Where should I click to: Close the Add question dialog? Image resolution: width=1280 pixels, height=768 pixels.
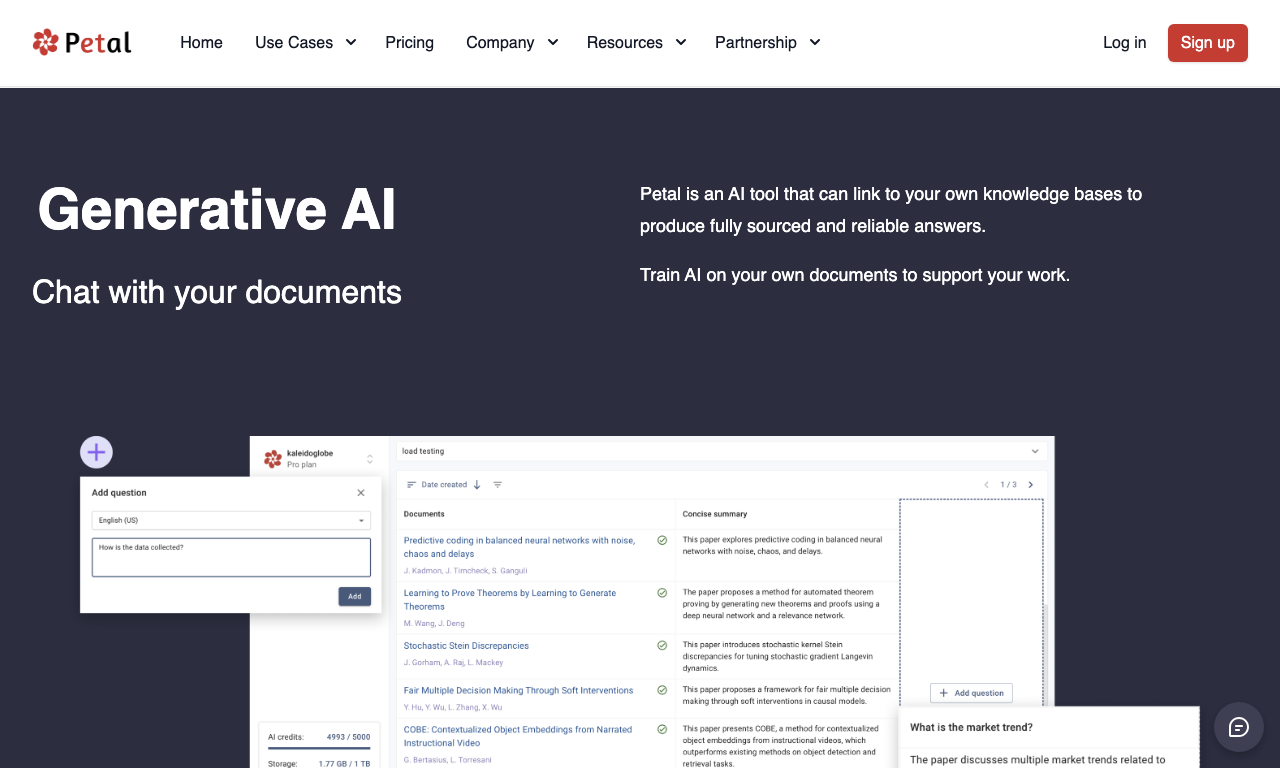tap(361, 493)
